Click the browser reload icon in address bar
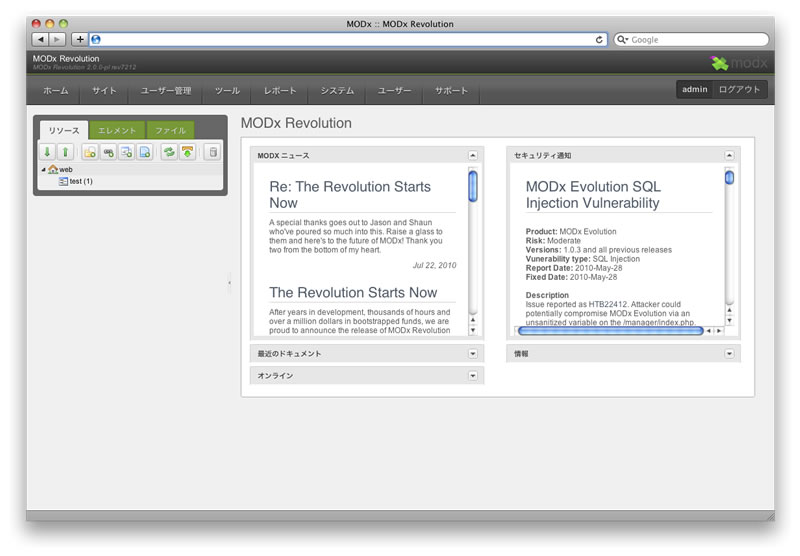The height and width of the screenshot is (556, 800). 599,39
